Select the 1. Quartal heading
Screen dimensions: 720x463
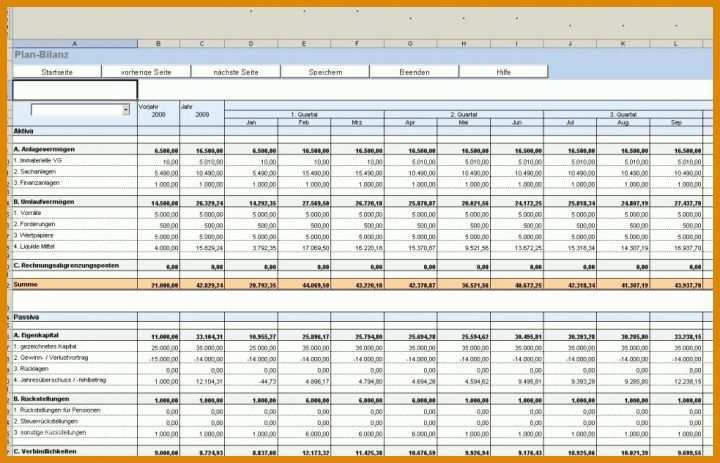point(304,114)
